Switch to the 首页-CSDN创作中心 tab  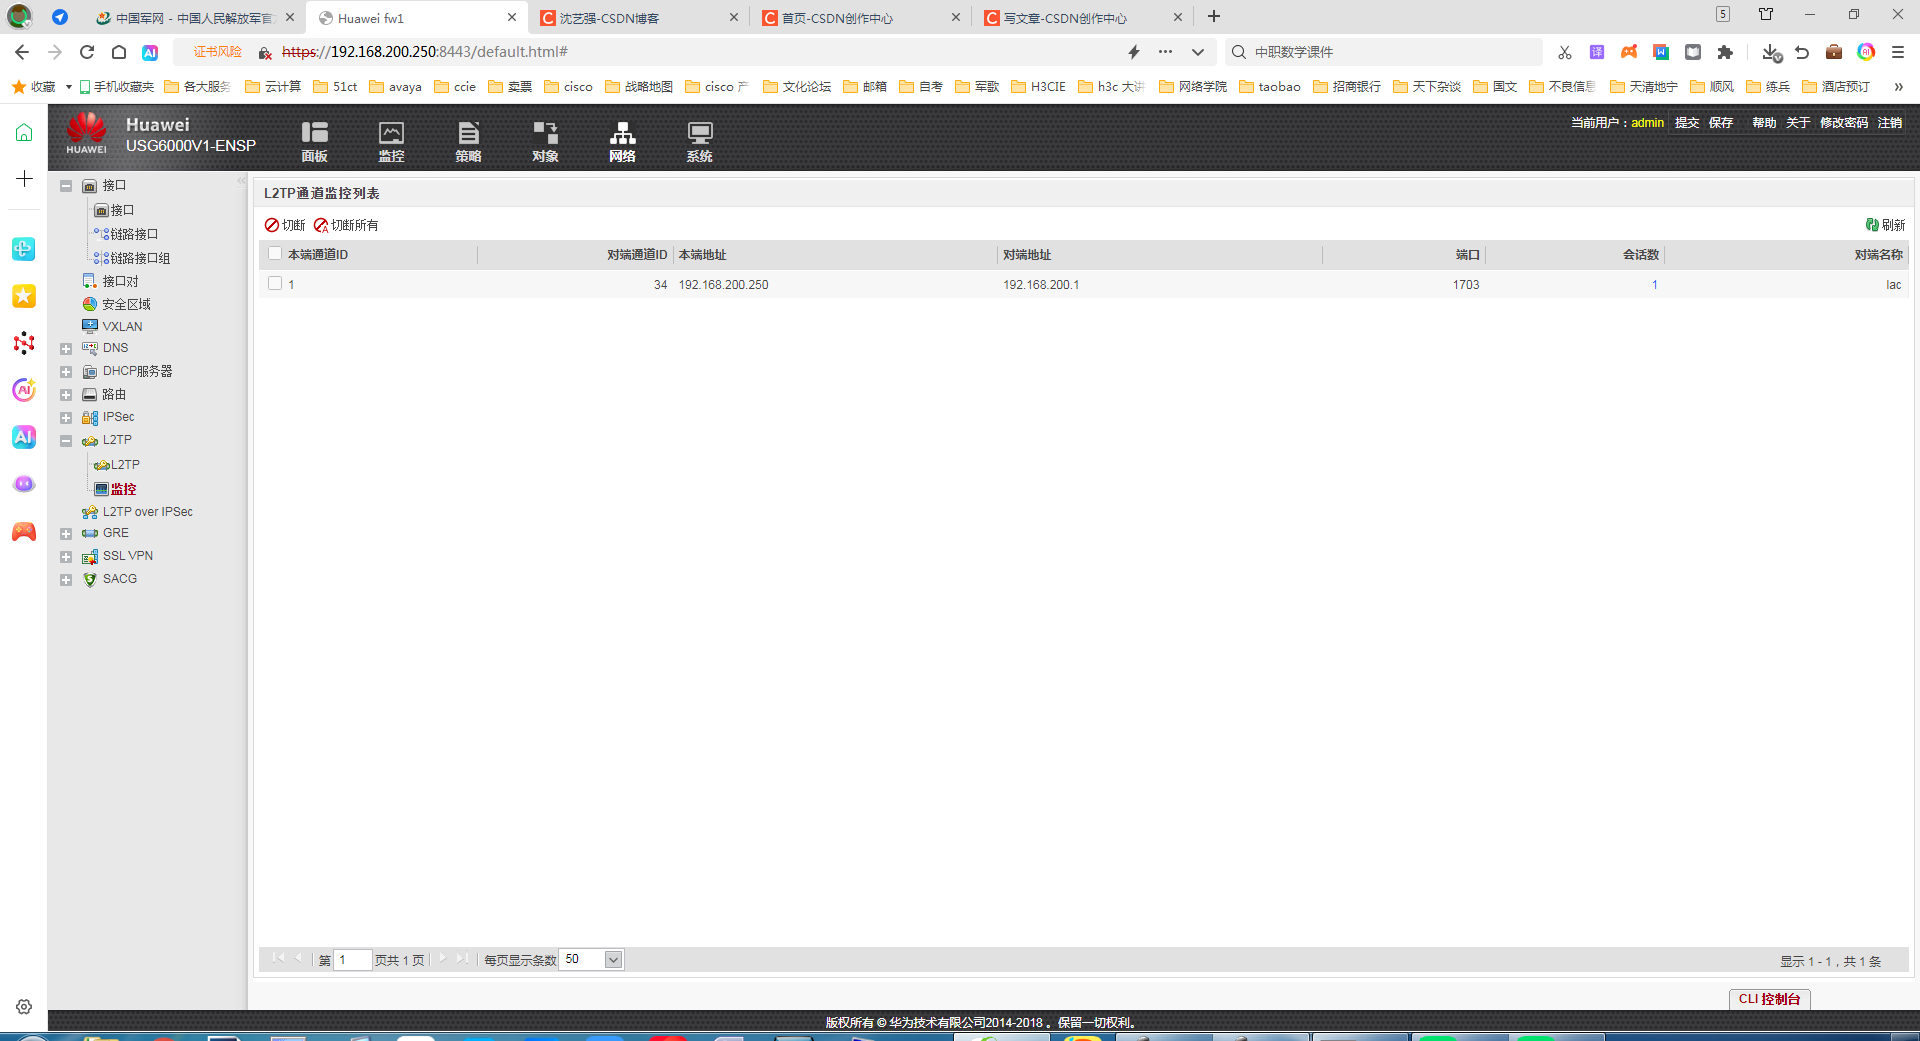tap(862, 18)
